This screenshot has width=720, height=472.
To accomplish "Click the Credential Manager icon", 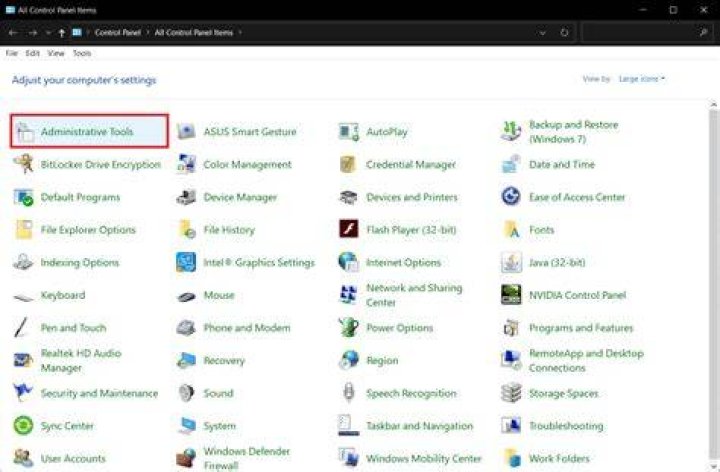I will 349,164.
